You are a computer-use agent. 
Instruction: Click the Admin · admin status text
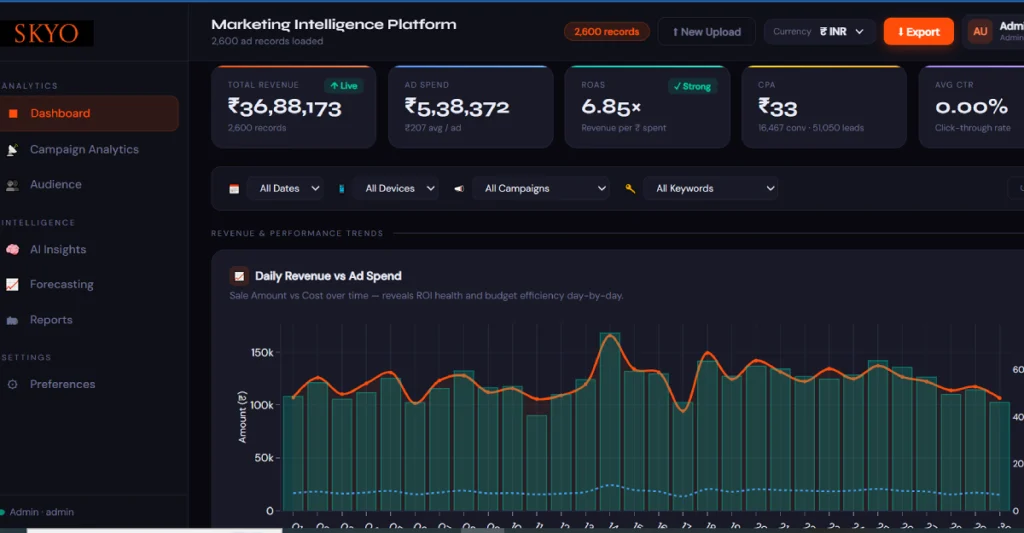coord(42,512)
